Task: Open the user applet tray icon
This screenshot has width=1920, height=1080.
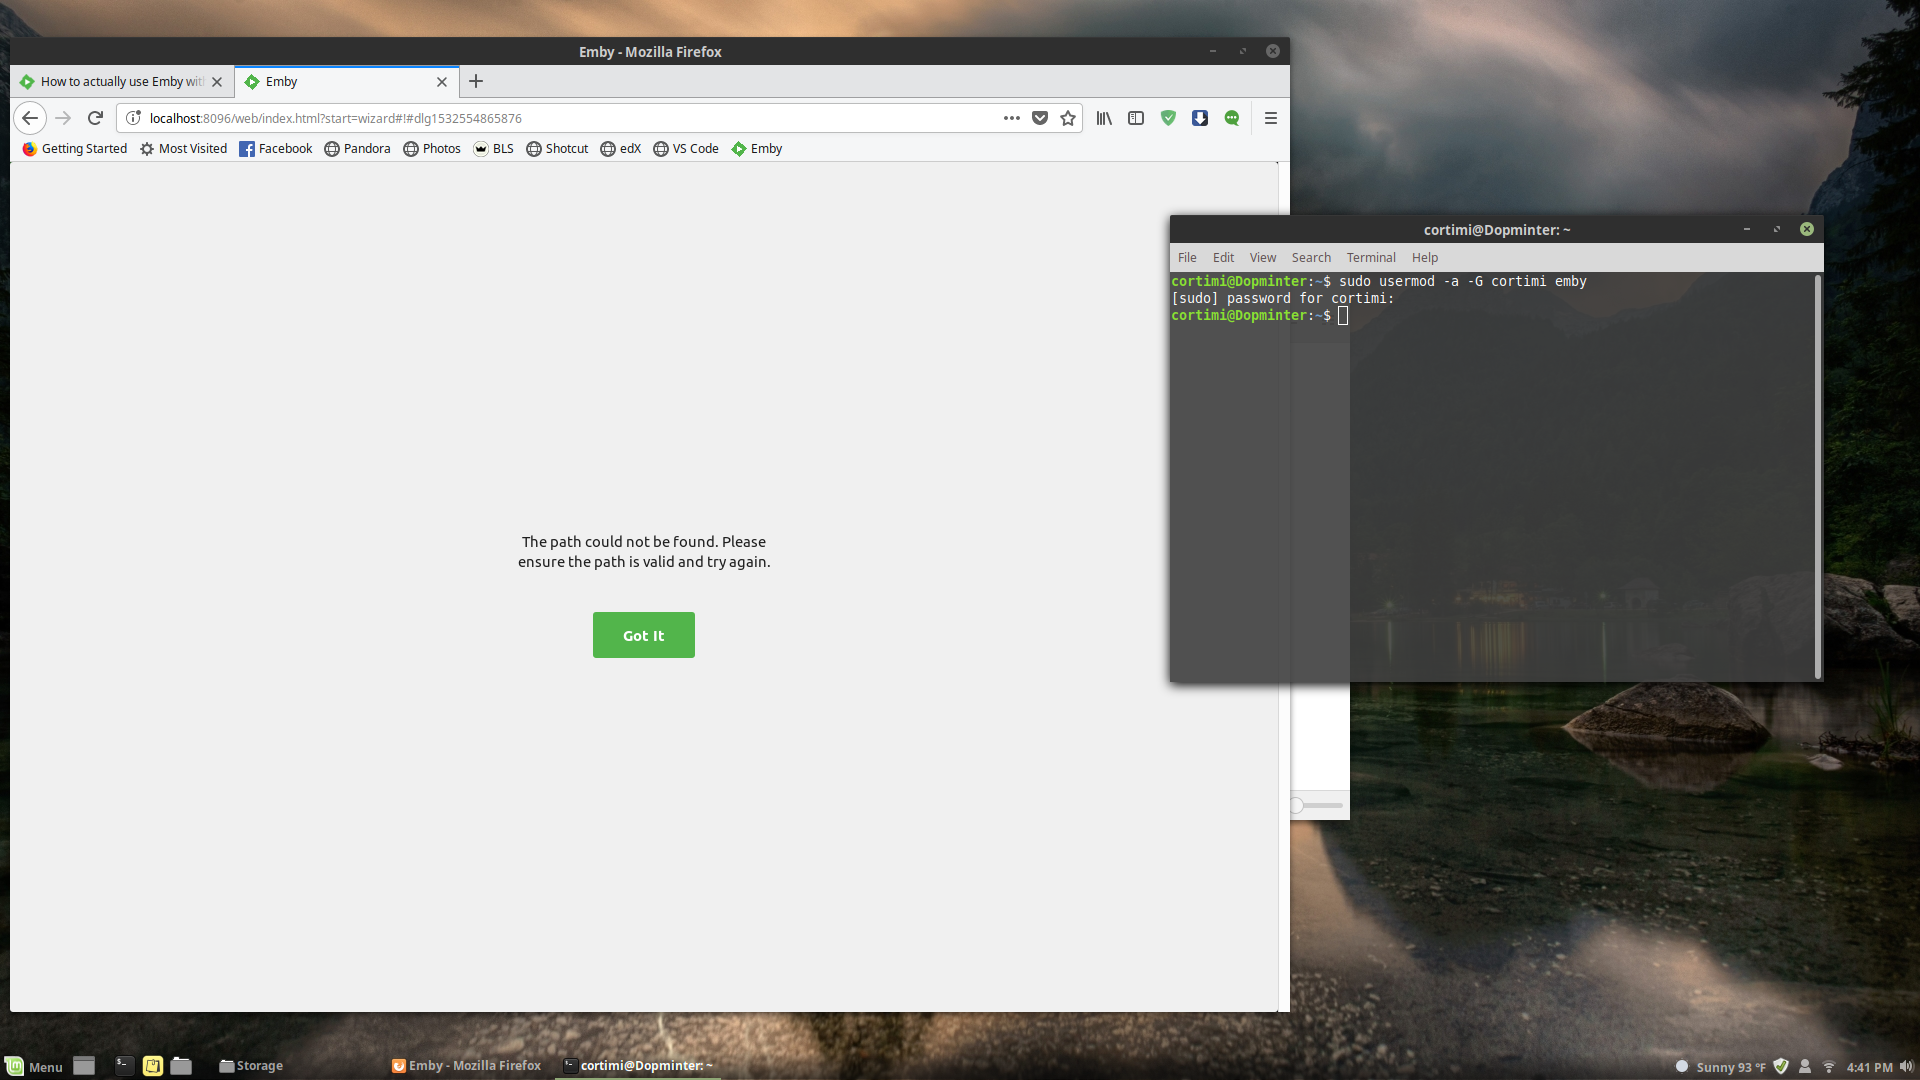Action: pyautogui.click(x=1805, y=1067)
